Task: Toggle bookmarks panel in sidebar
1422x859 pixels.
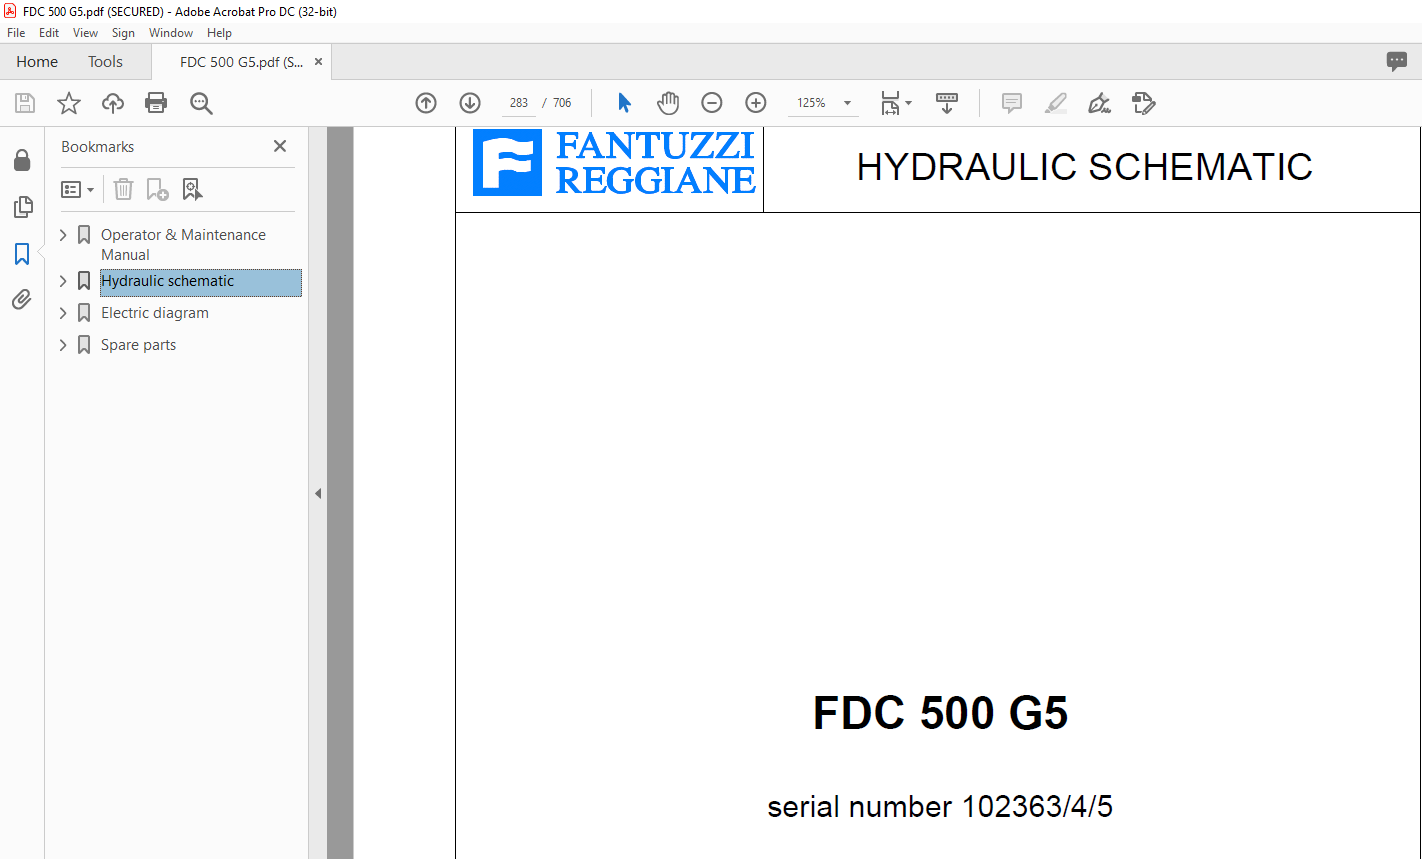Action: pos(22,254)
